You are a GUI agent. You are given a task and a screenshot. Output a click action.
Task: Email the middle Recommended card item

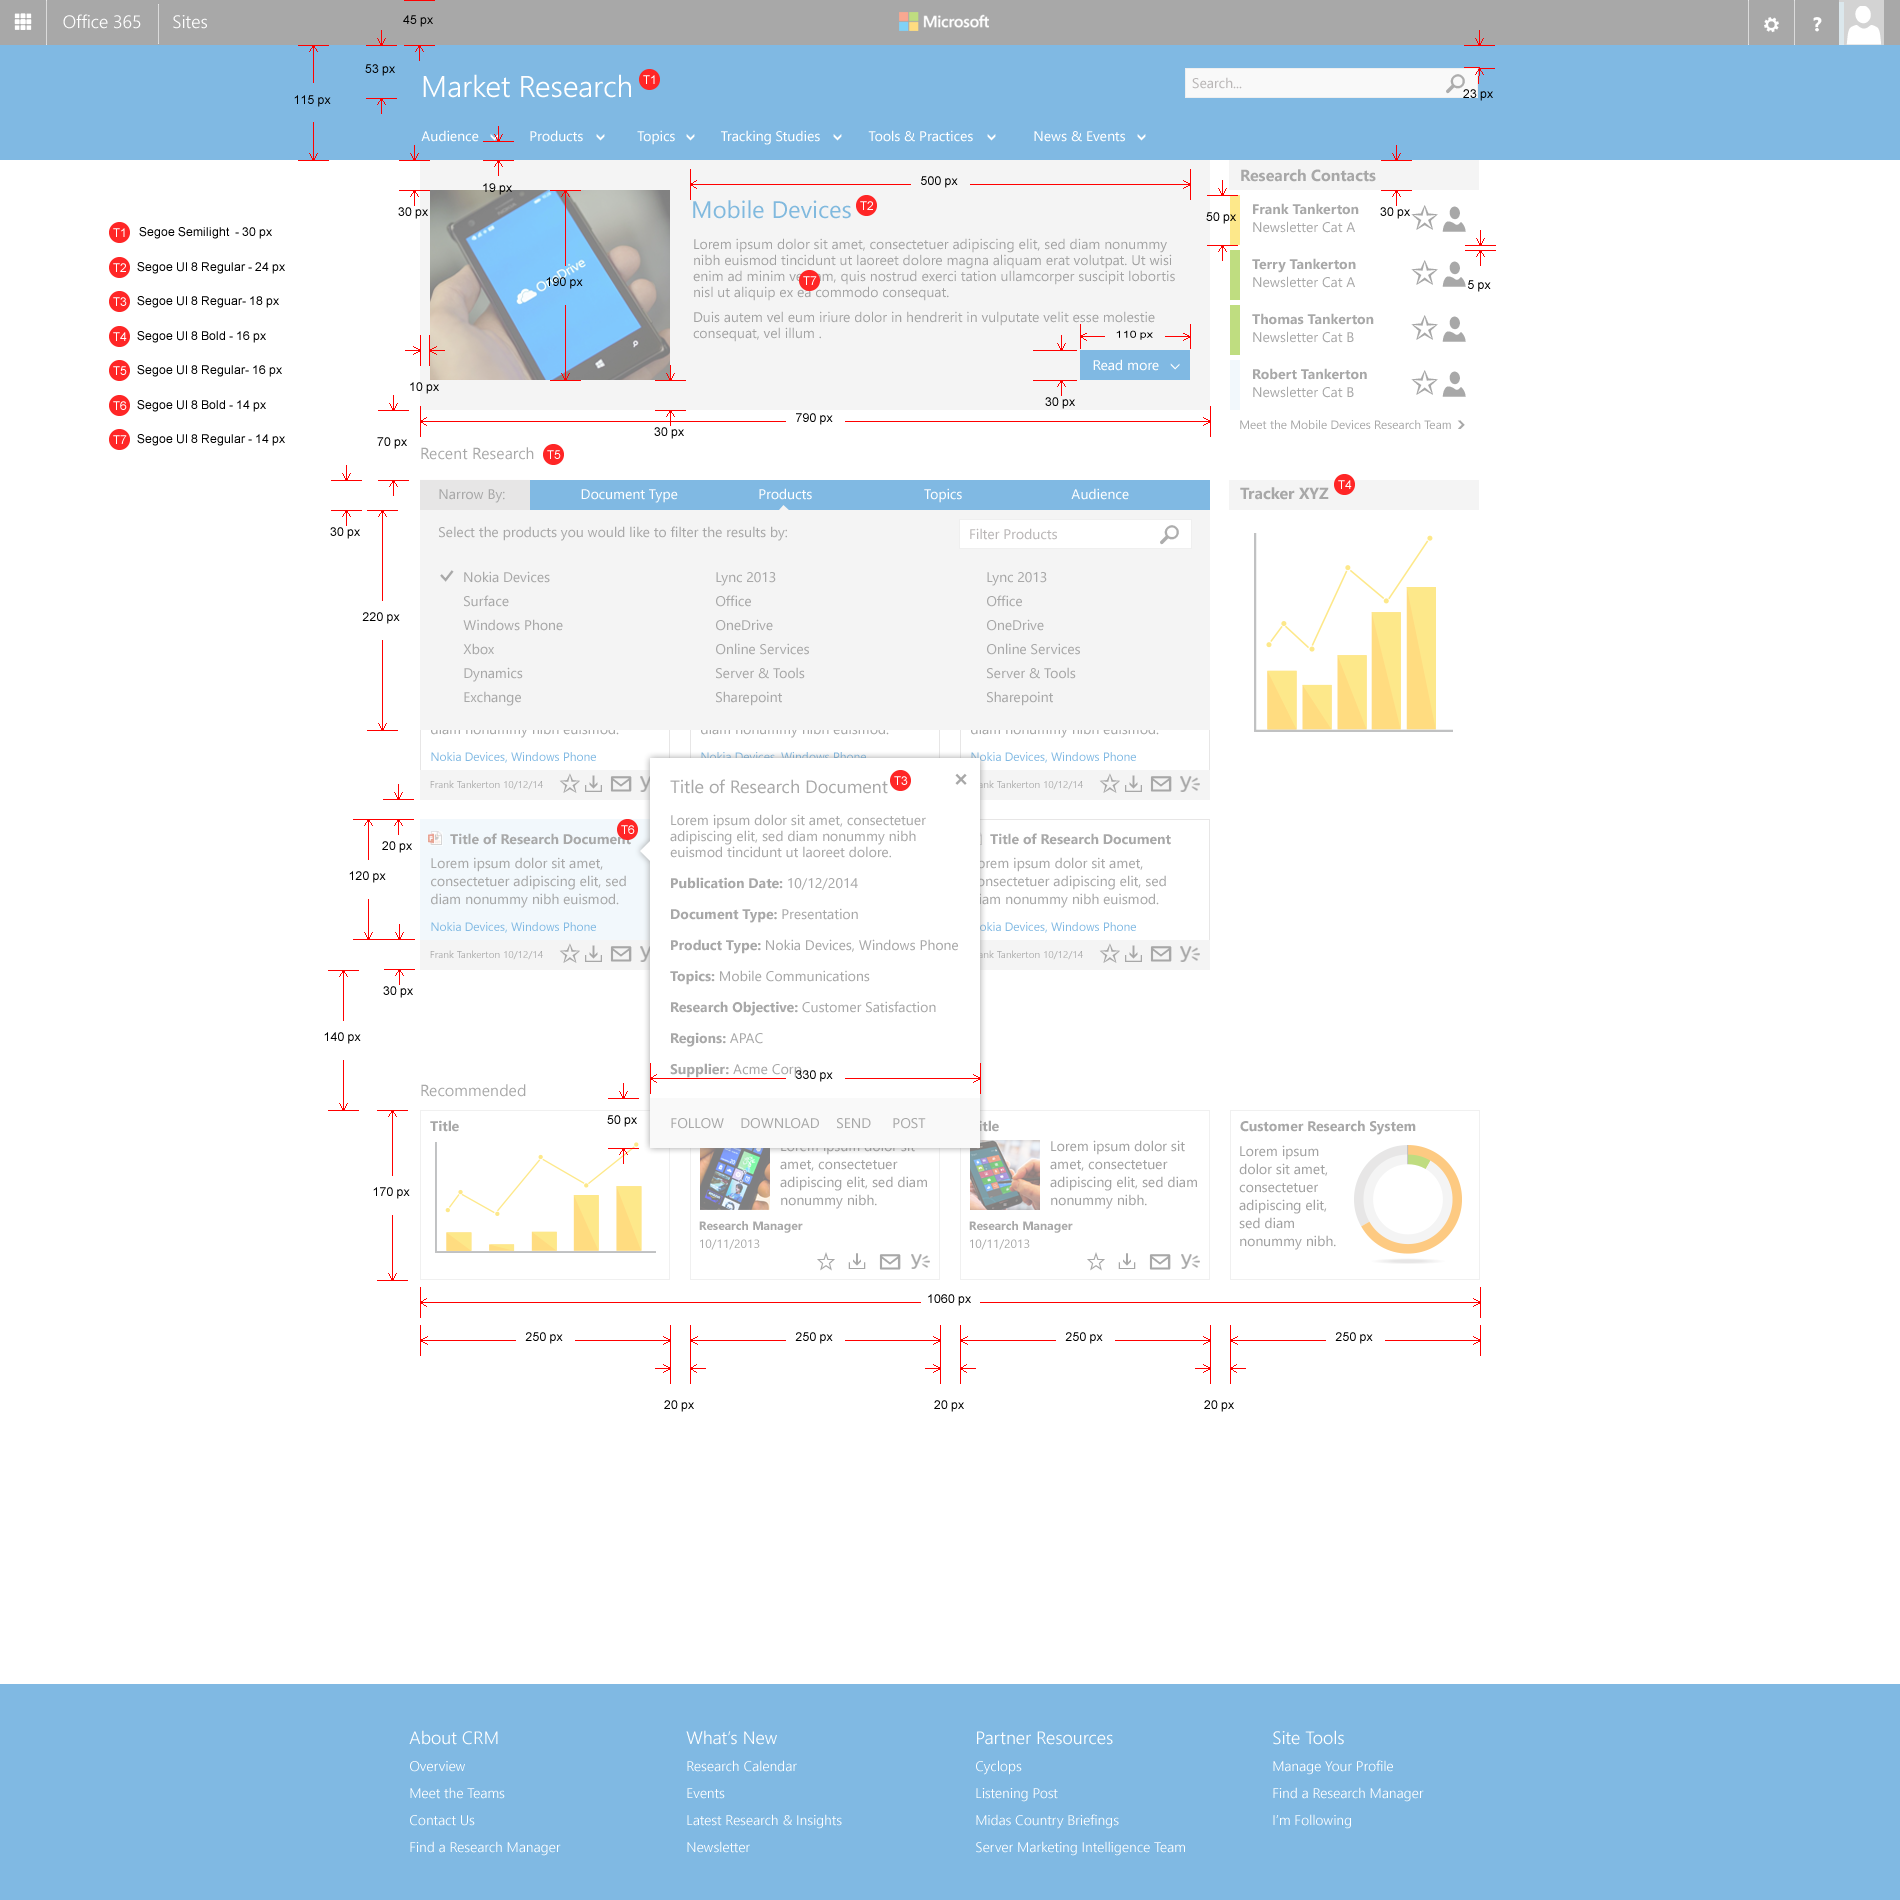tap(890, 1262)
